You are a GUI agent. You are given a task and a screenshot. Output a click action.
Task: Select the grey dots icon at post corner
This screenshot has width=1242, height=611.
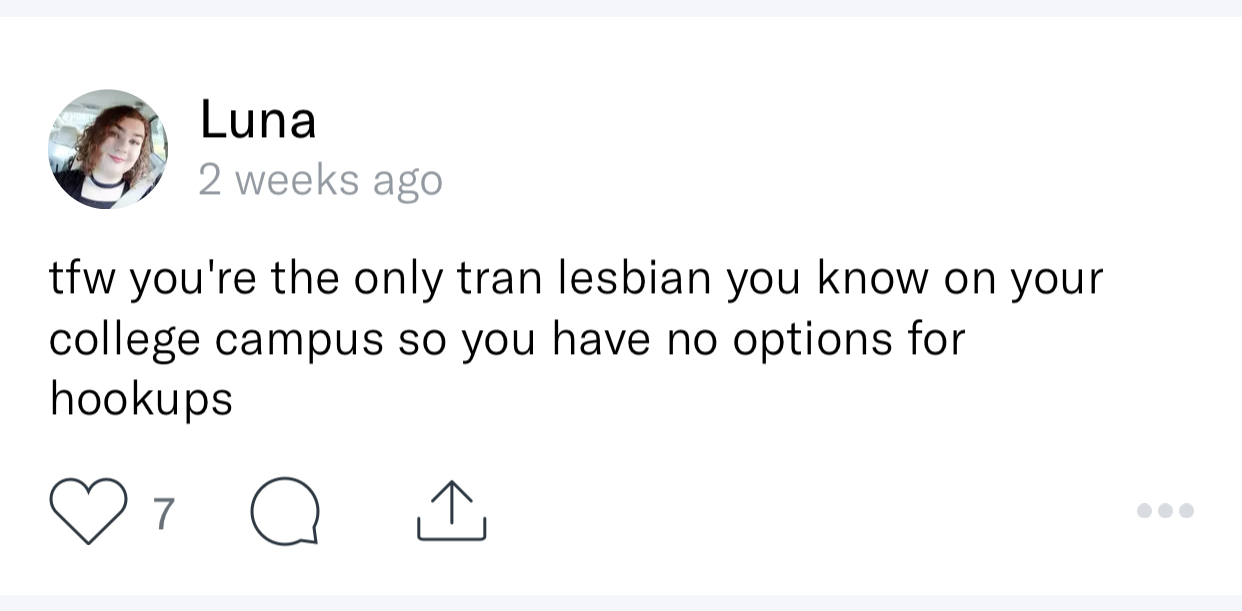point(1165,511)
